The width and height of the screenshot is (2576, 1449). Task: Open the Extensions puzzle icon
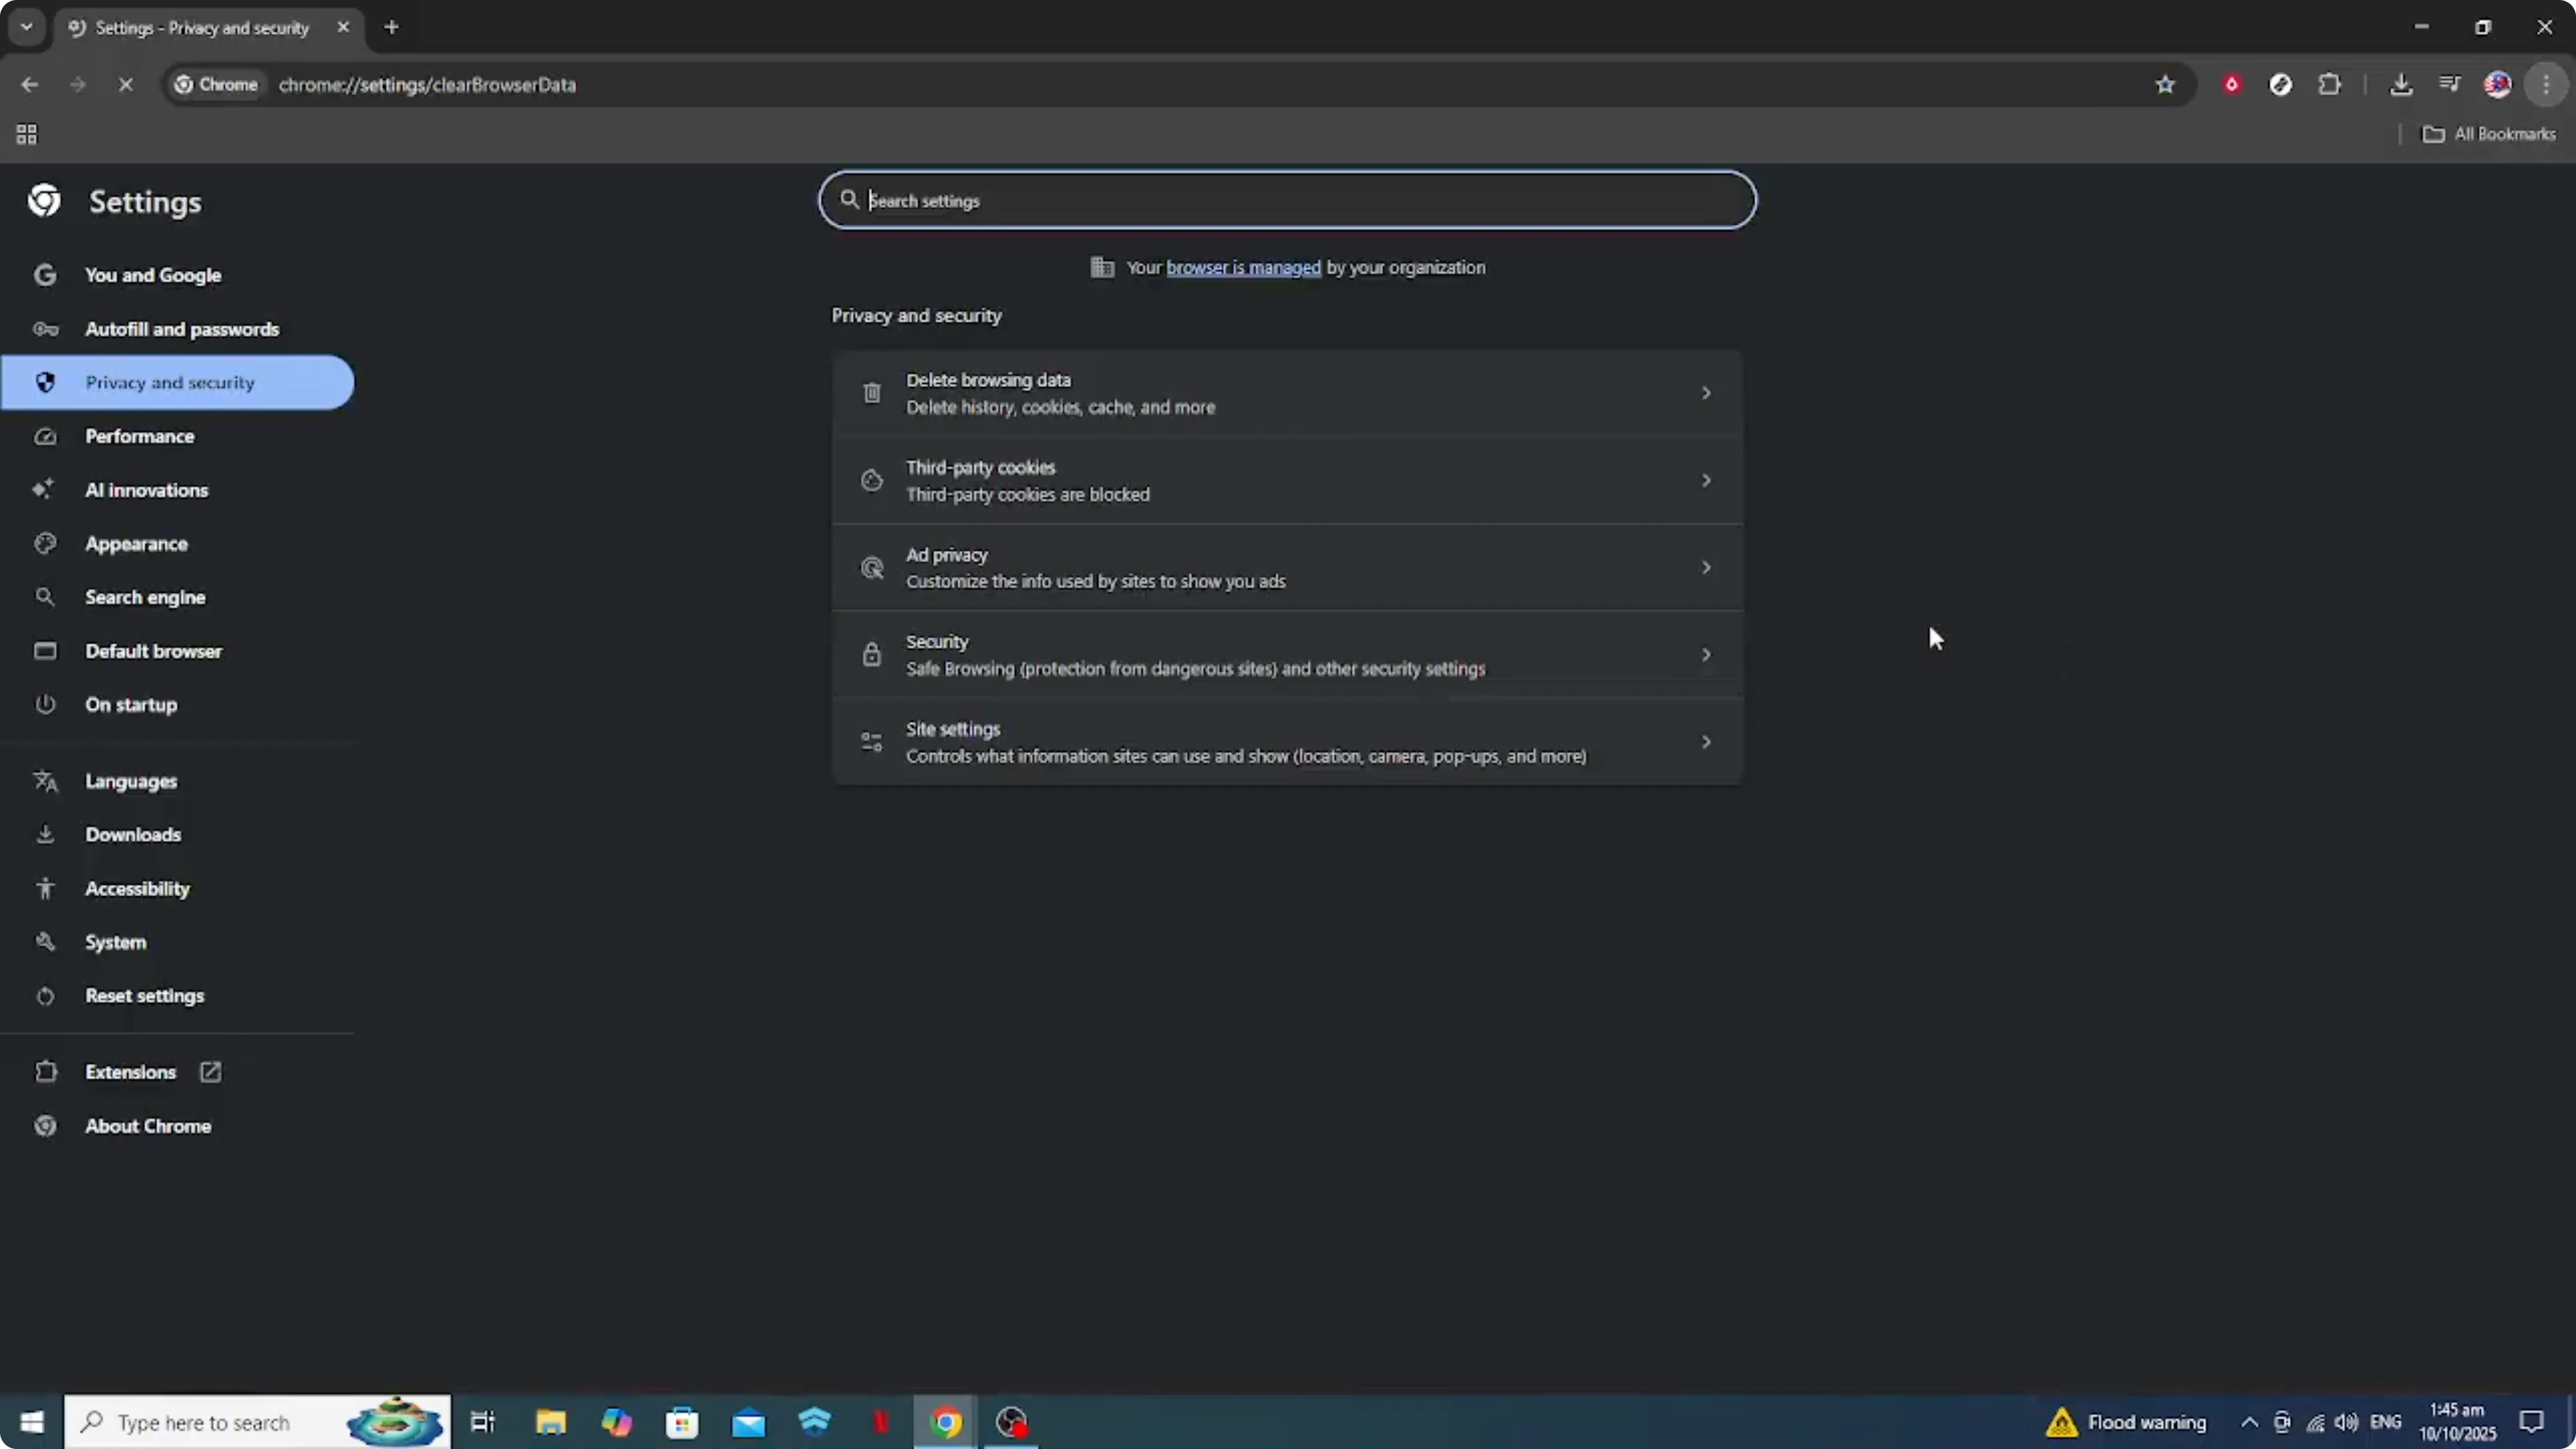[x=2330, y=84]
